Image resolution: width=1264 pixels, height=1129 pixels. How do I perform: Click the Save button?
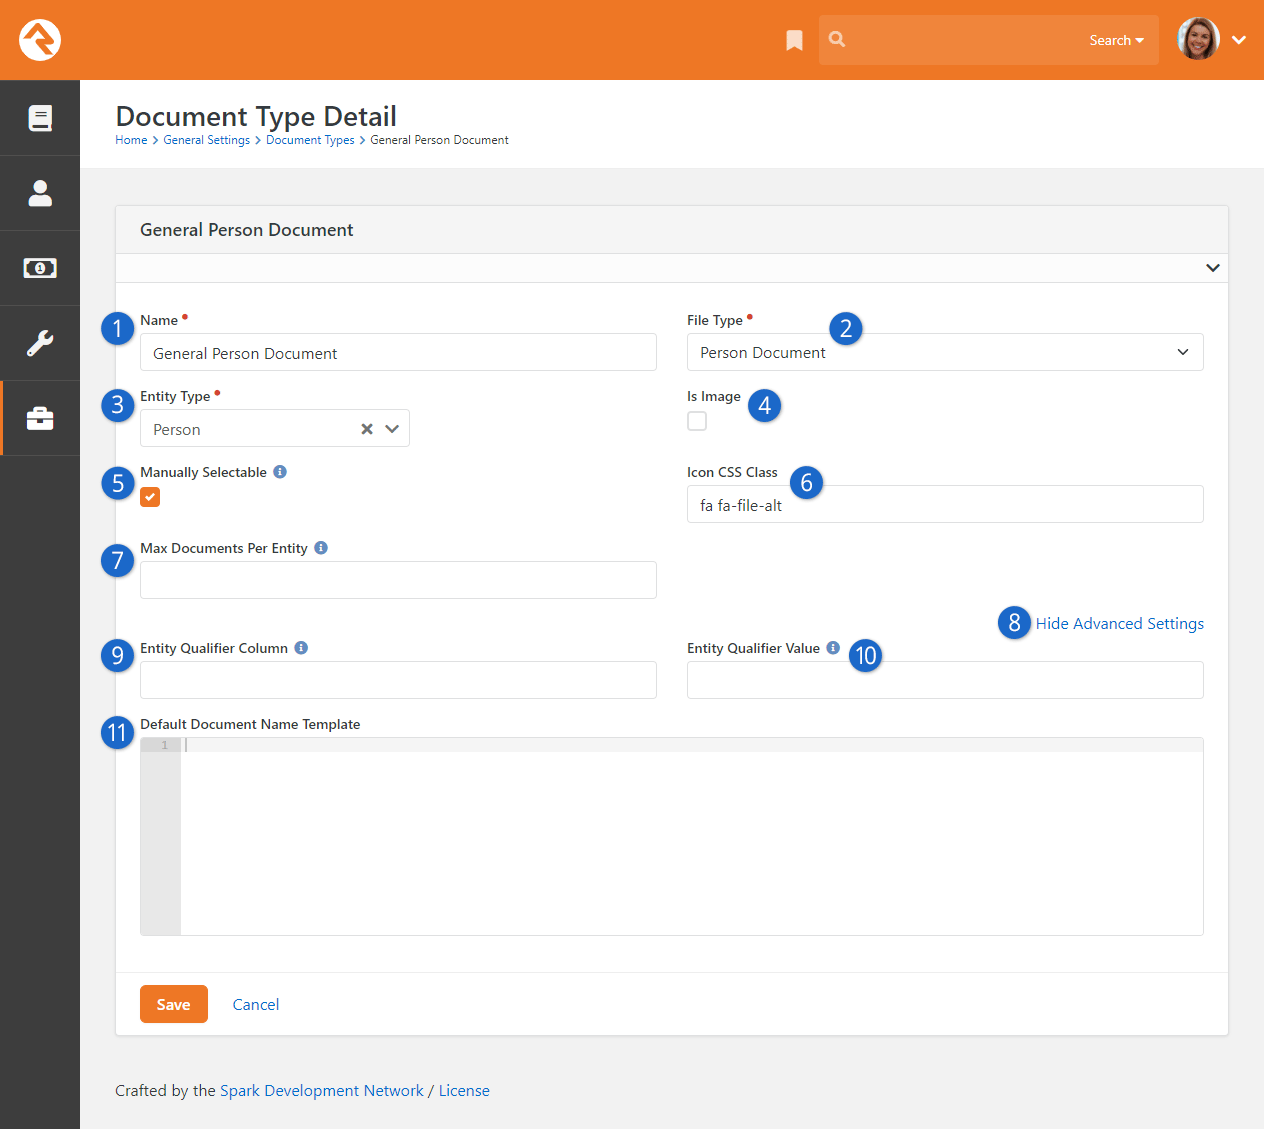(x=174, y=1004)
